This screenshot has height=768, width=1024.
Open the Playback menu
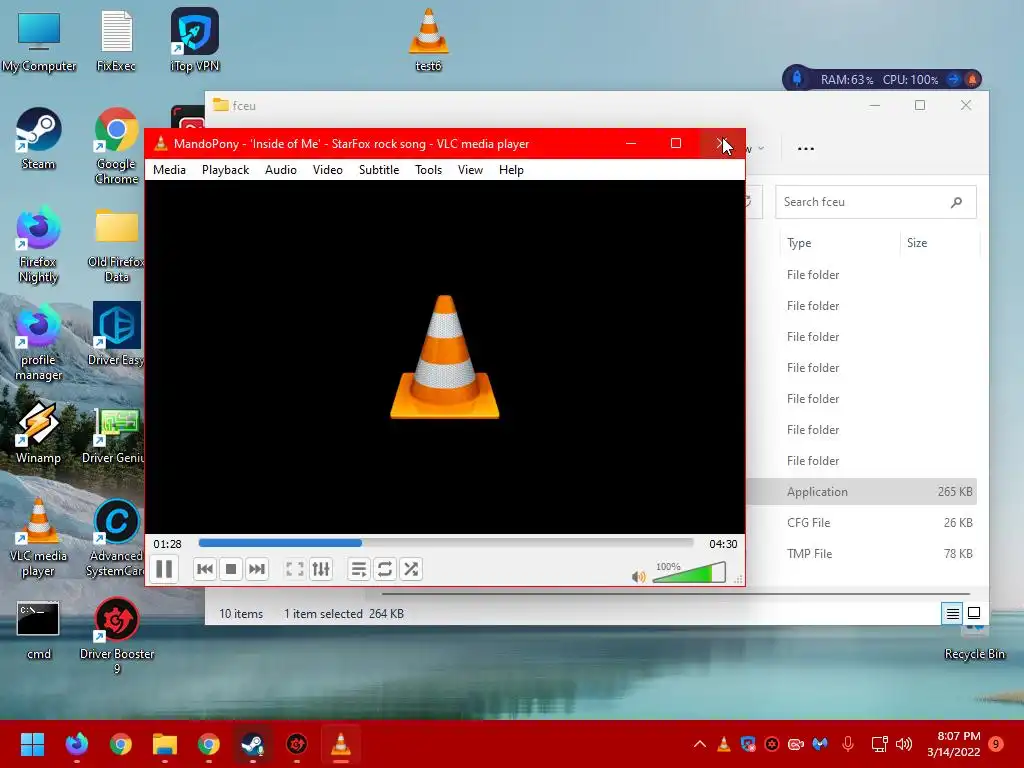[x=225, y=170]
